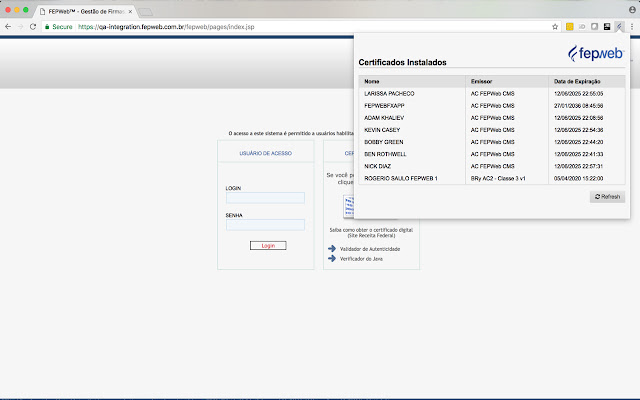Viewport: 640px width, 400px height.
Task: Click the red Login button
Action: pos(268,245)
